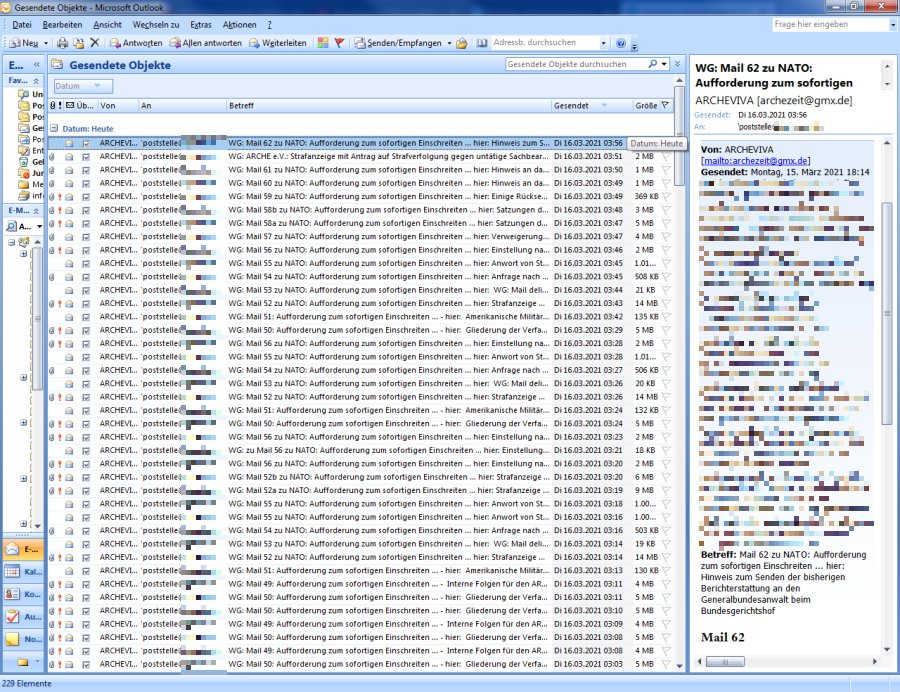Open Kontakte navigation button
900x692 pixels.
click(x=22, y=594)
